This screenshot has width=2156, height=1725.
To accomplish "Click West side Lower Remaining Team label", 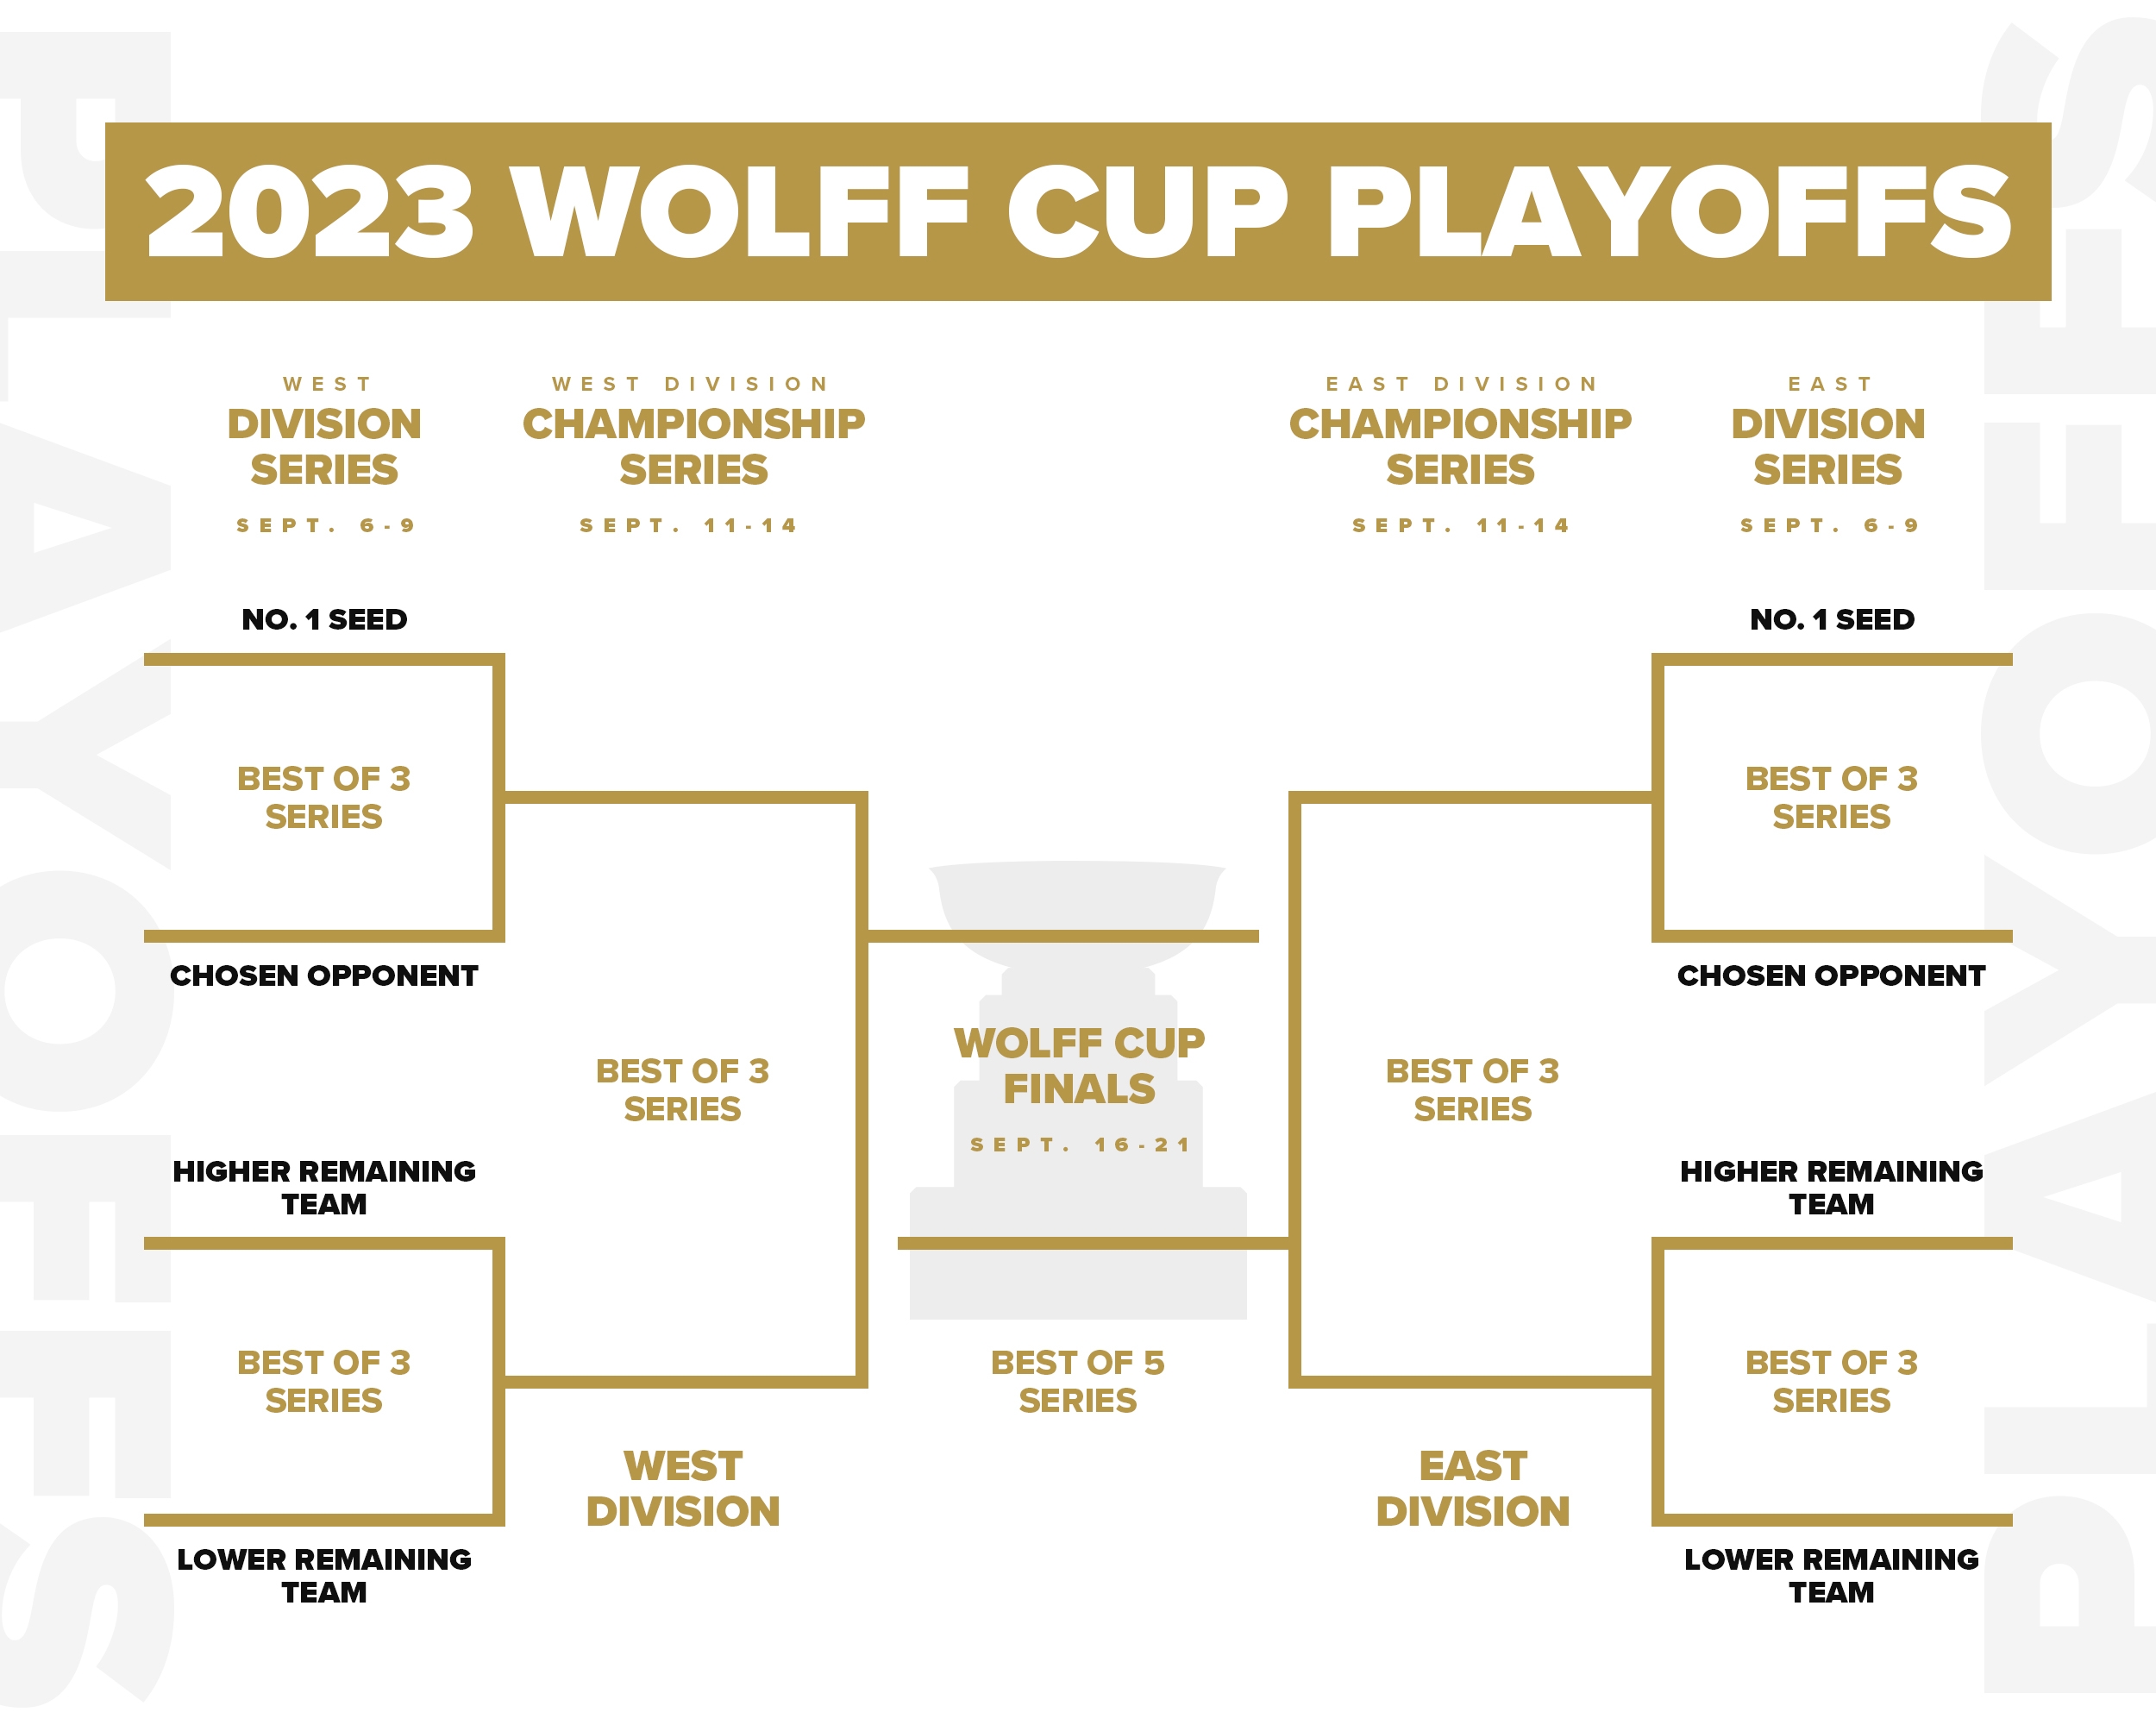I will pos(324,1575).
